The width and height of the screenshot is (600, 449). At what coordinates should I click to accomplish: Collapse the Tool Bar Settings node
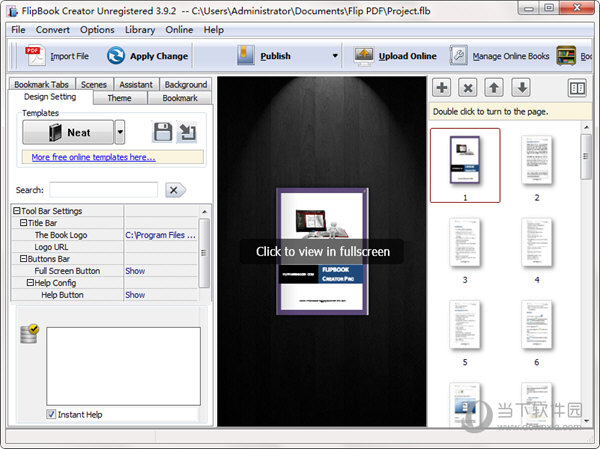click(x=16, y=211)
